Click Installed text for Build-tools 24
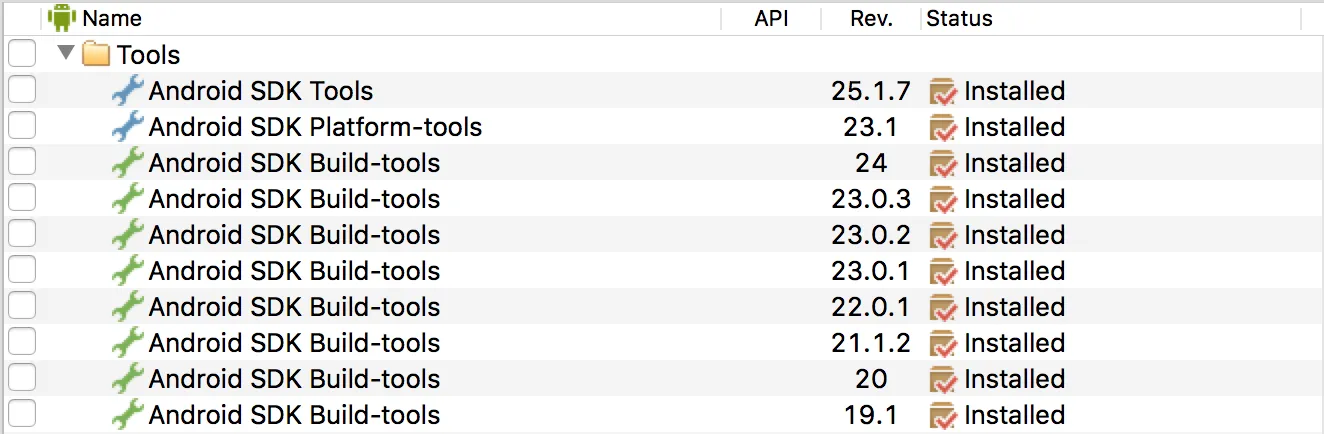The height and width of the screenshot is (434, 1324). 1015,163
